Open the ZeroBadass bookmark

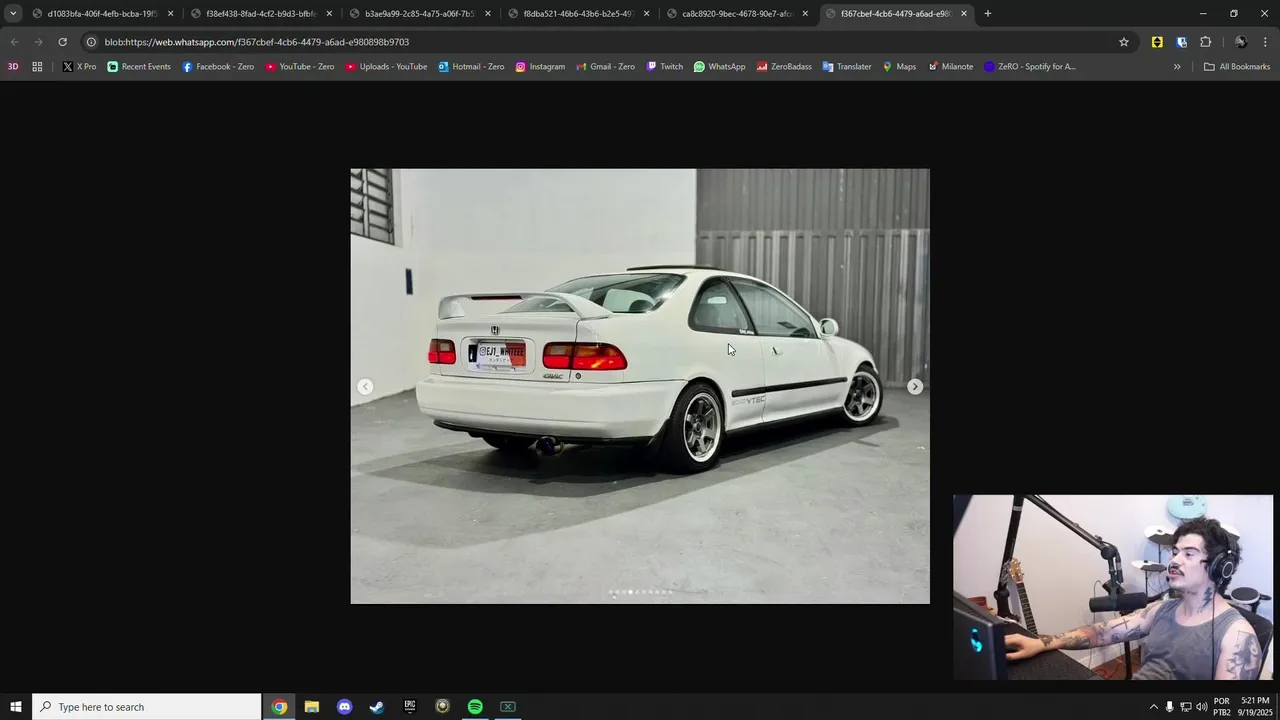point(784,67)
